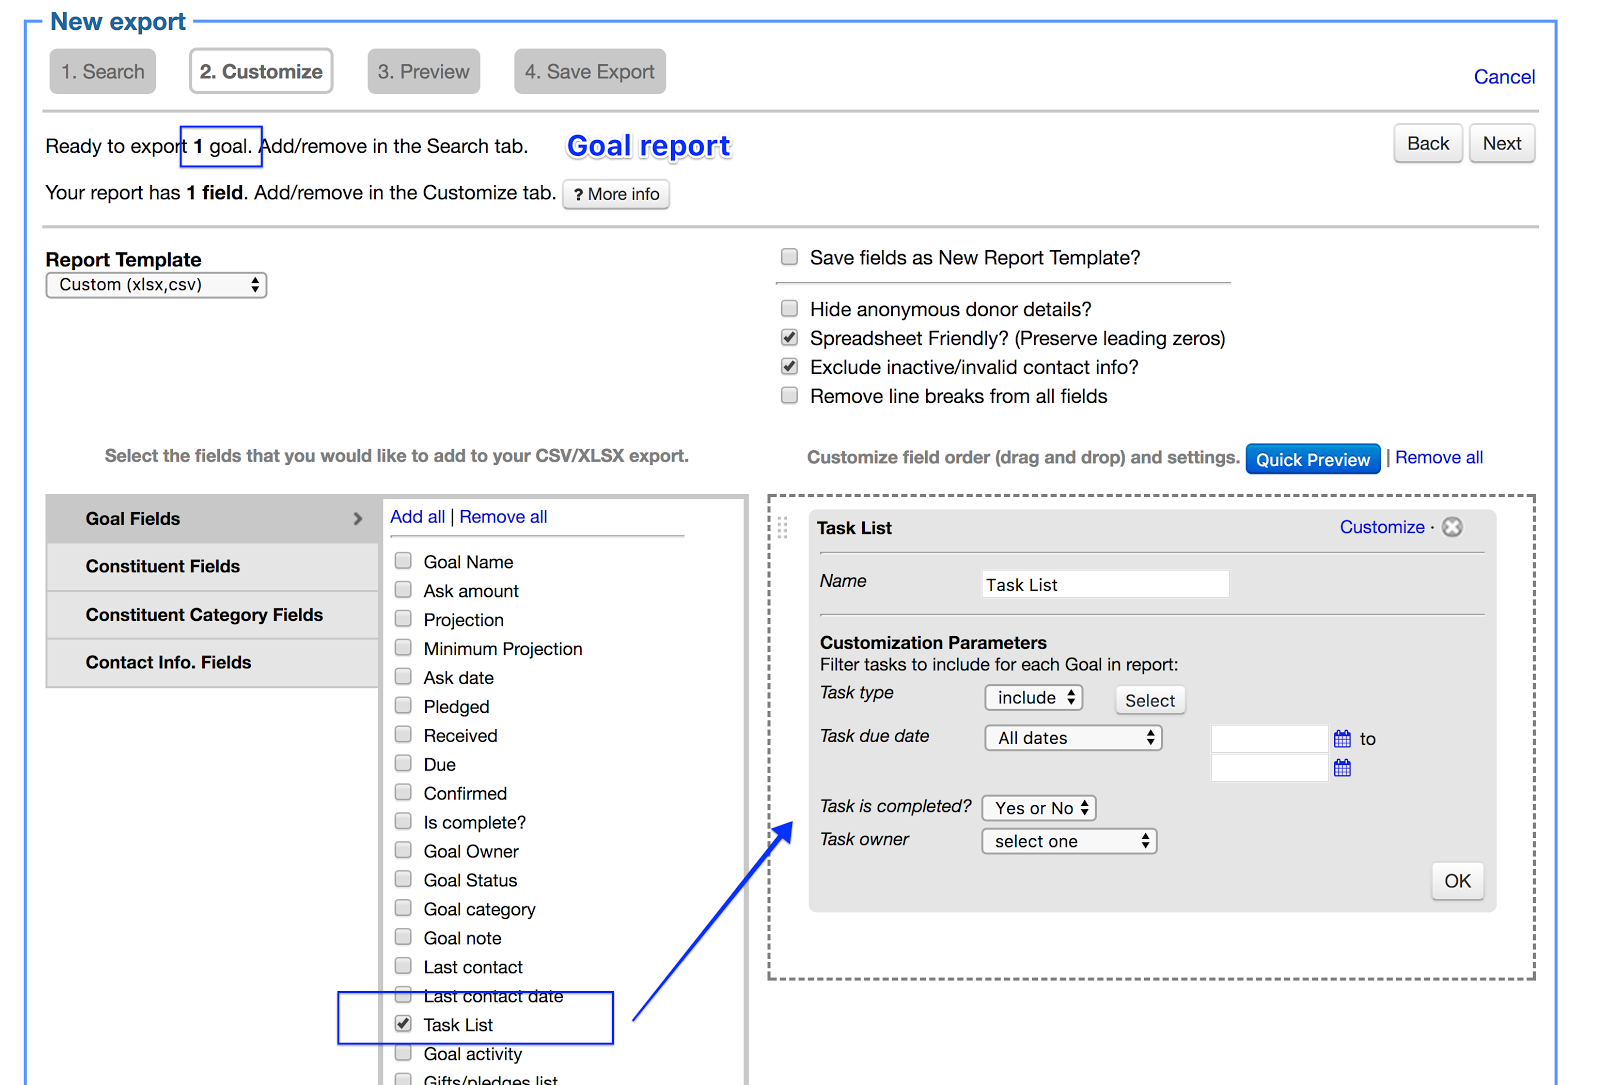Focus the task due start date input

click(1269, 739)
